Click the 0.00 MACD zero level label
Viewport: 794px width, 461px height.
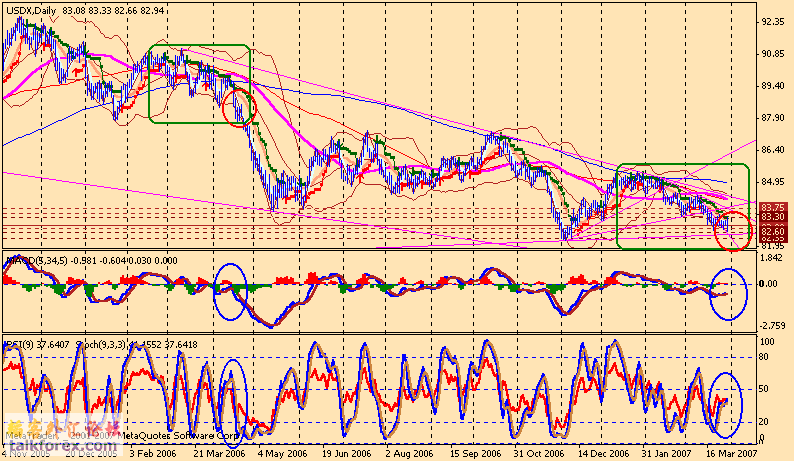(x=769, y=284)
